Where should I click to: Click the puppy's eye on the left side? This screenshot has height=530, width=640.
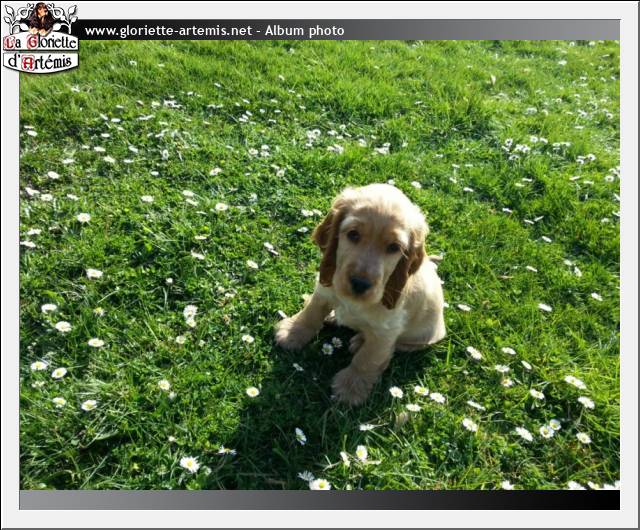[353, 236]
